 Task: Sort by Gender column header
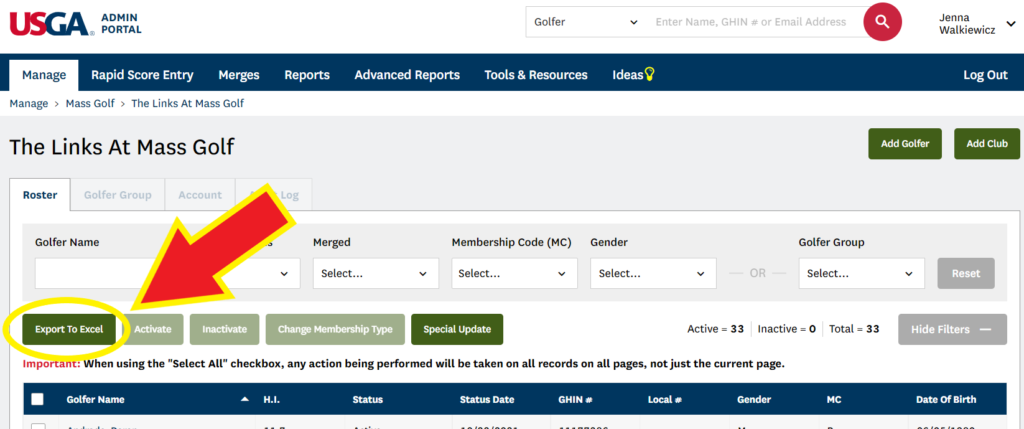[754, 400]
